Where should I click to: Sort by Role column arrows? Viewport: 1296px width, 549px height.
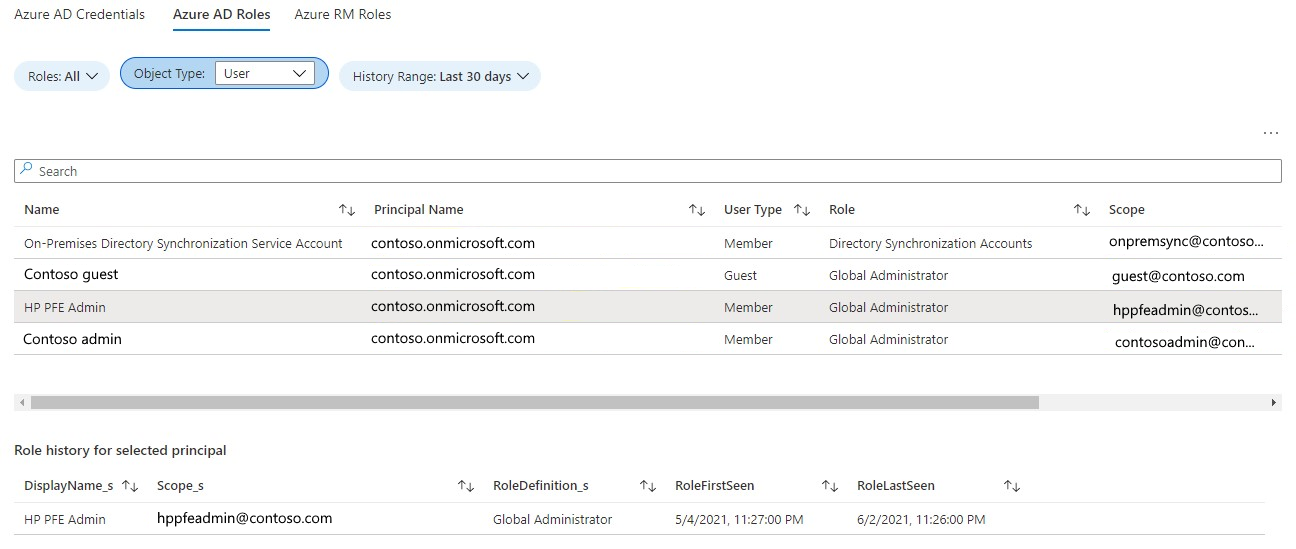[x=1081, y=210]
